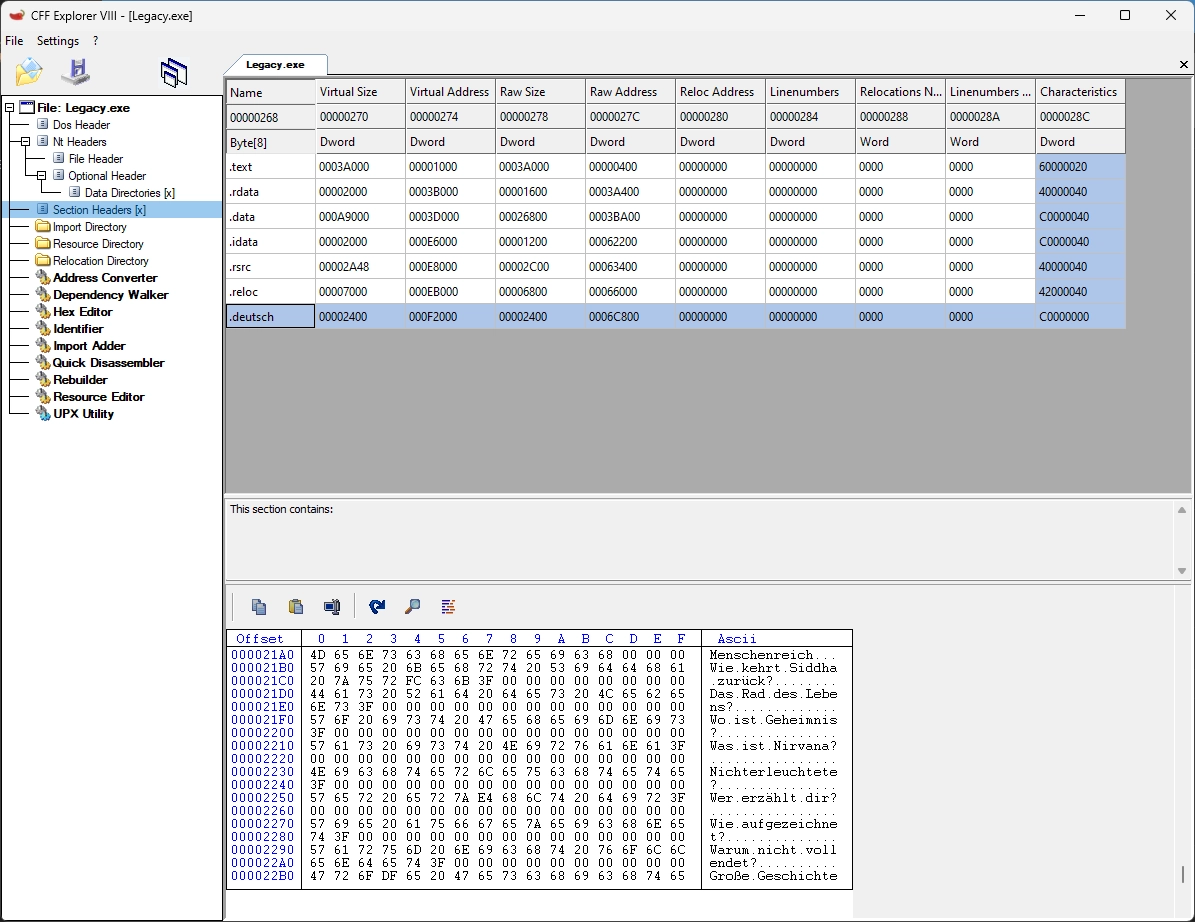Collapse the File: Legacy.exe root node
Screen dimensions: 1195x922
point(9,107)
